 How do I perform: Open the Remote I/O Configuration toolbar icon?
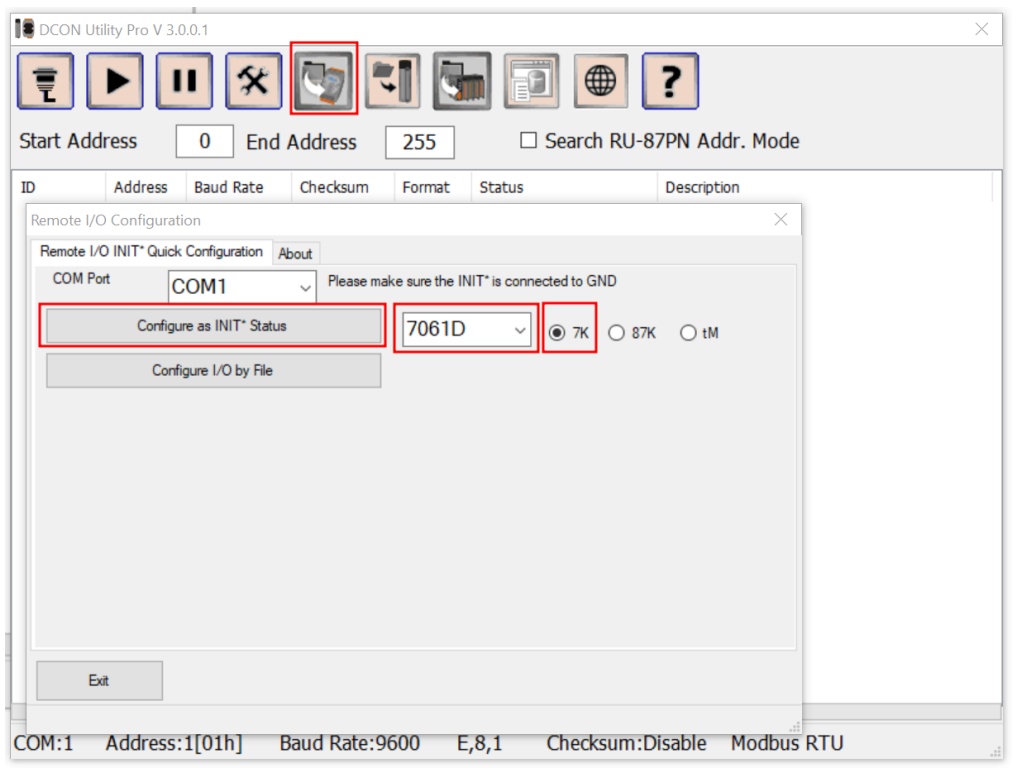(x=324, y=80)
